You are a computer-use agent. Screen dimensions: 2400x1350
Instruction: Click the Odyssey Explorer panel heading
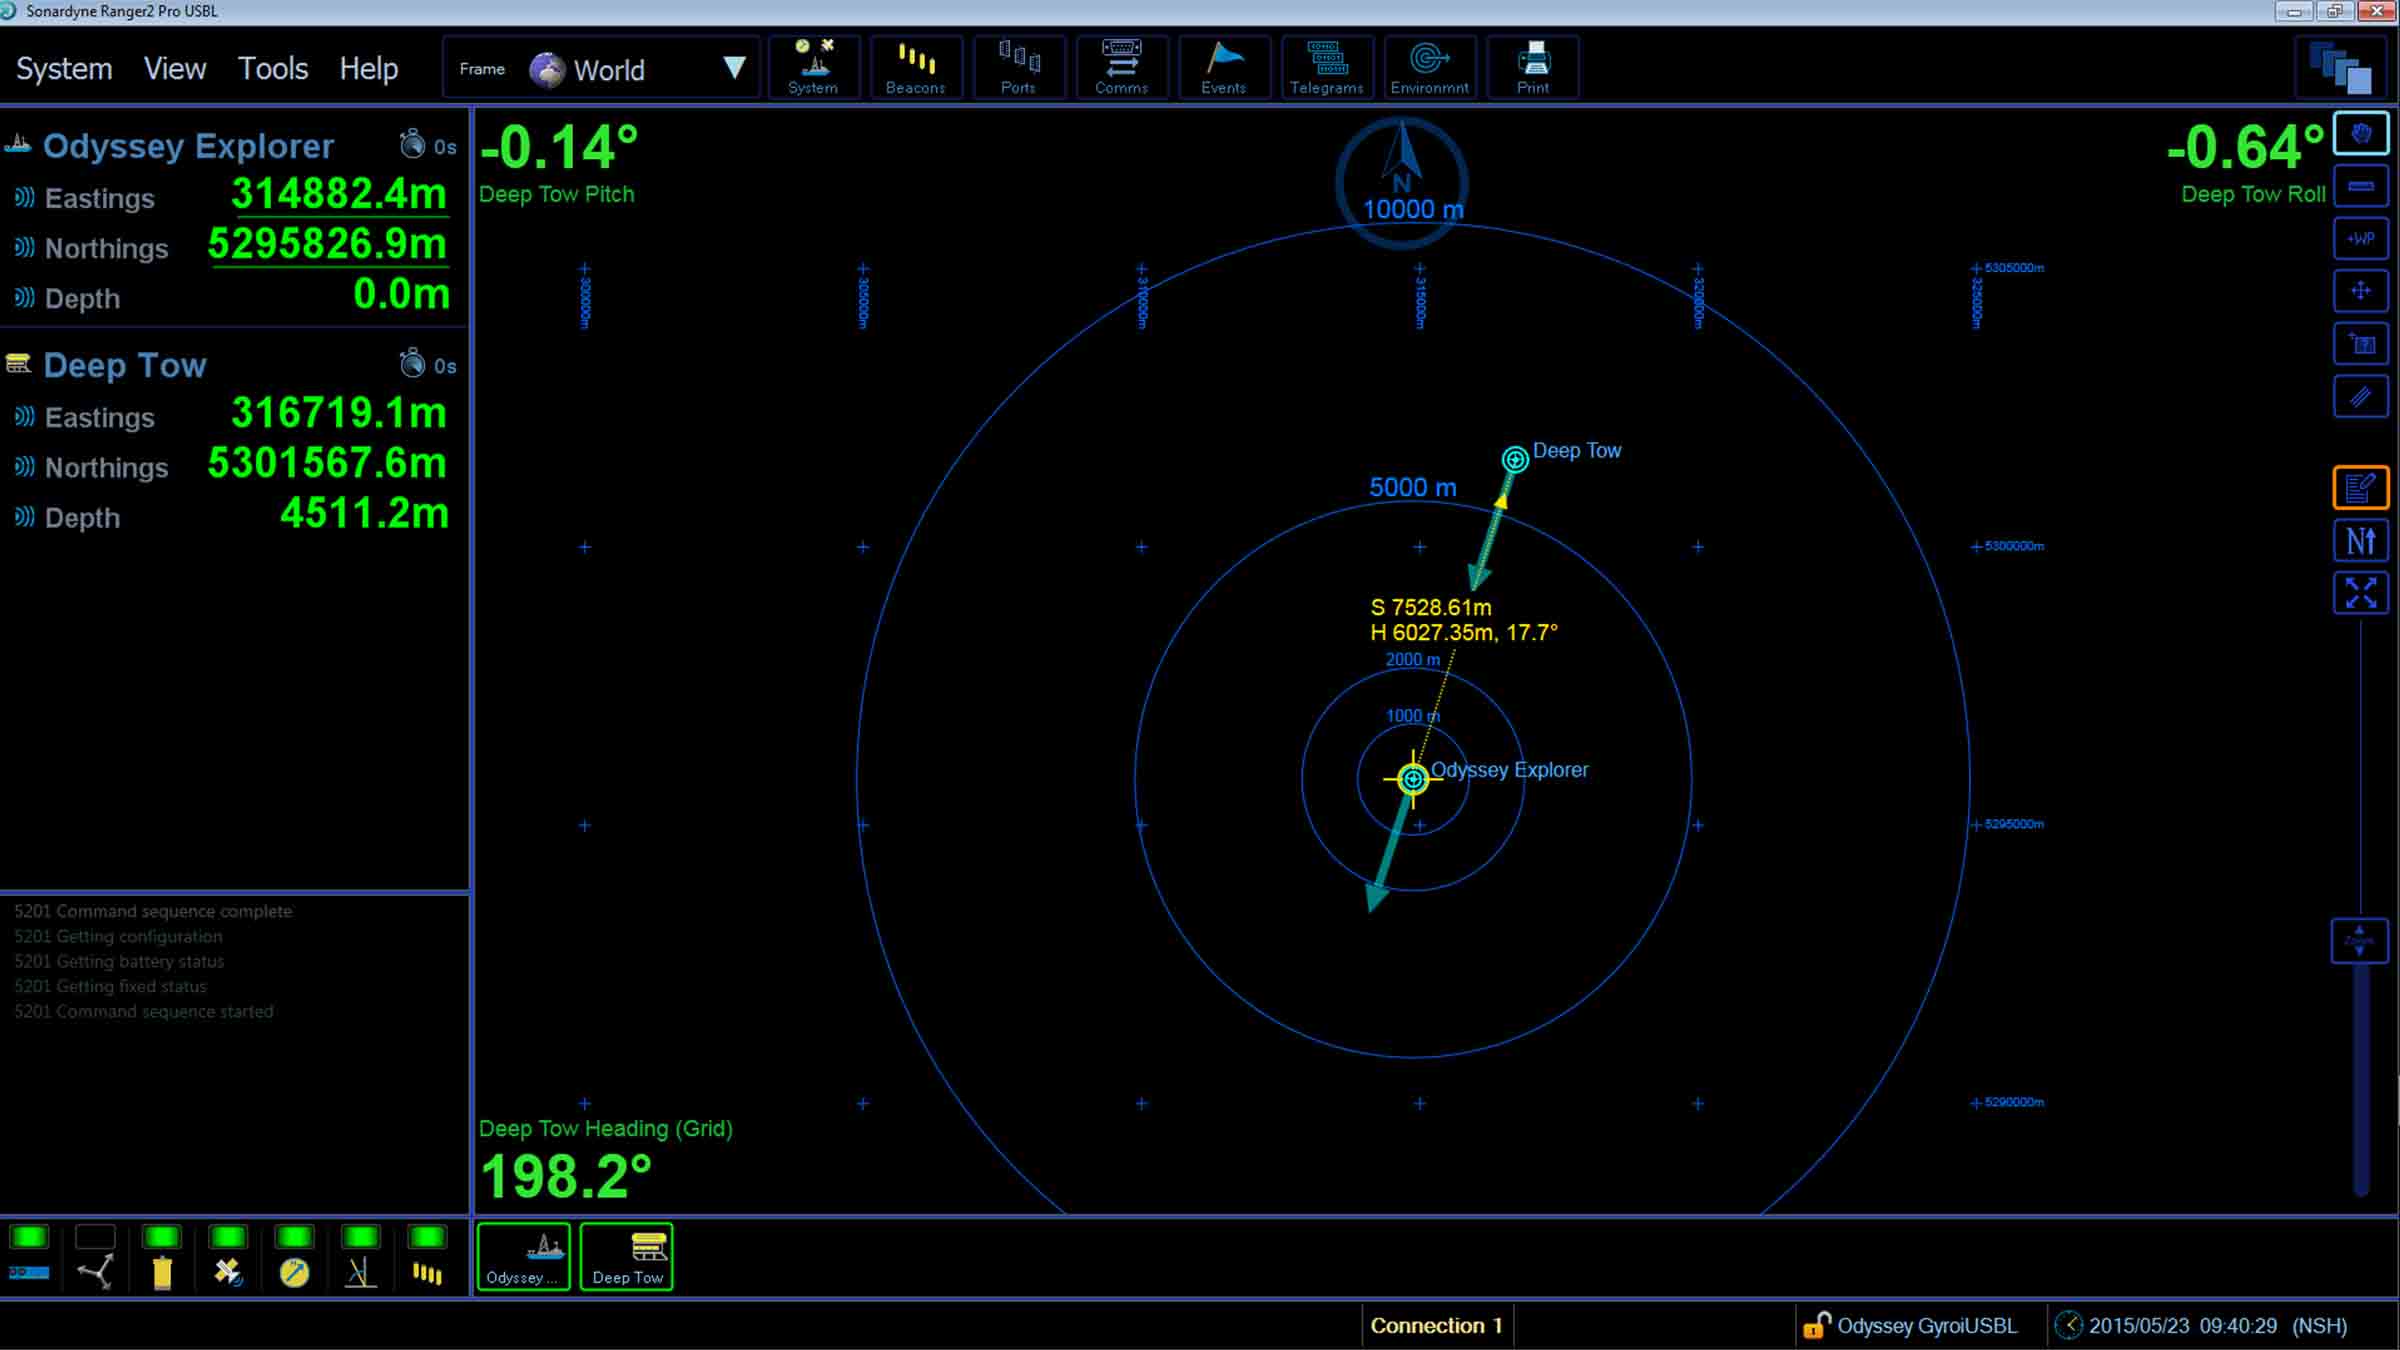(188, 146)
